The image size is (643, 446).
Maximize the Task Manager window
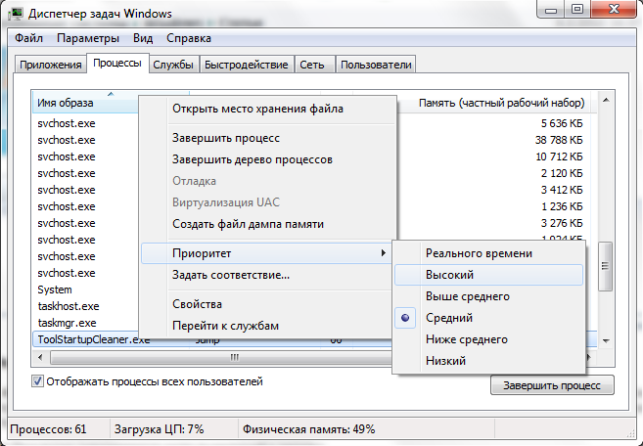[x=577, y=9]
